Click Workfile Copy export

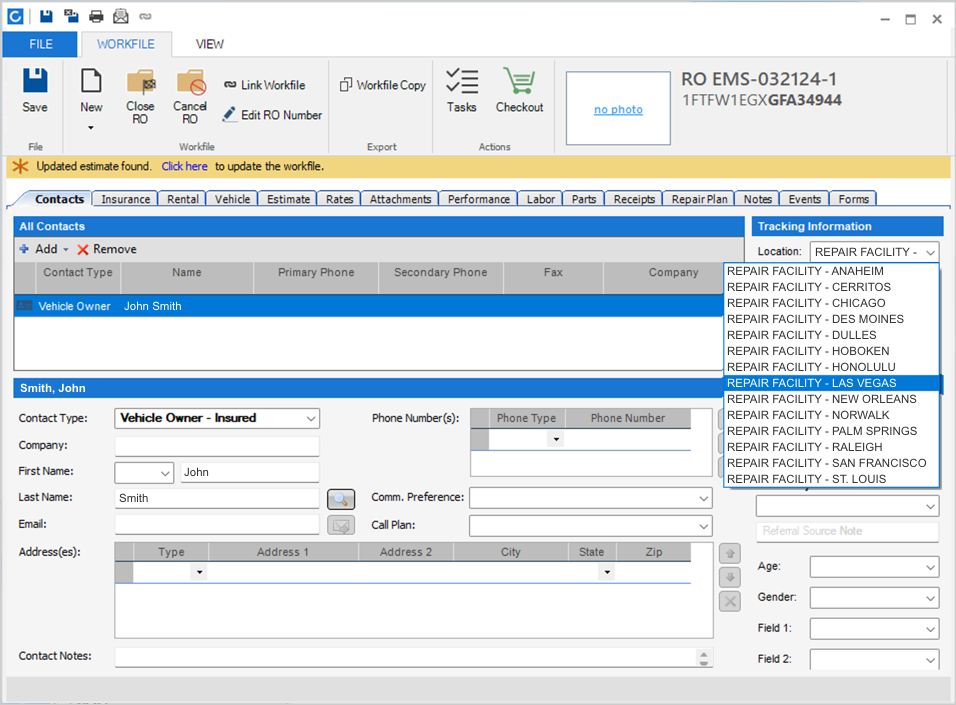(x=382, y=85)
